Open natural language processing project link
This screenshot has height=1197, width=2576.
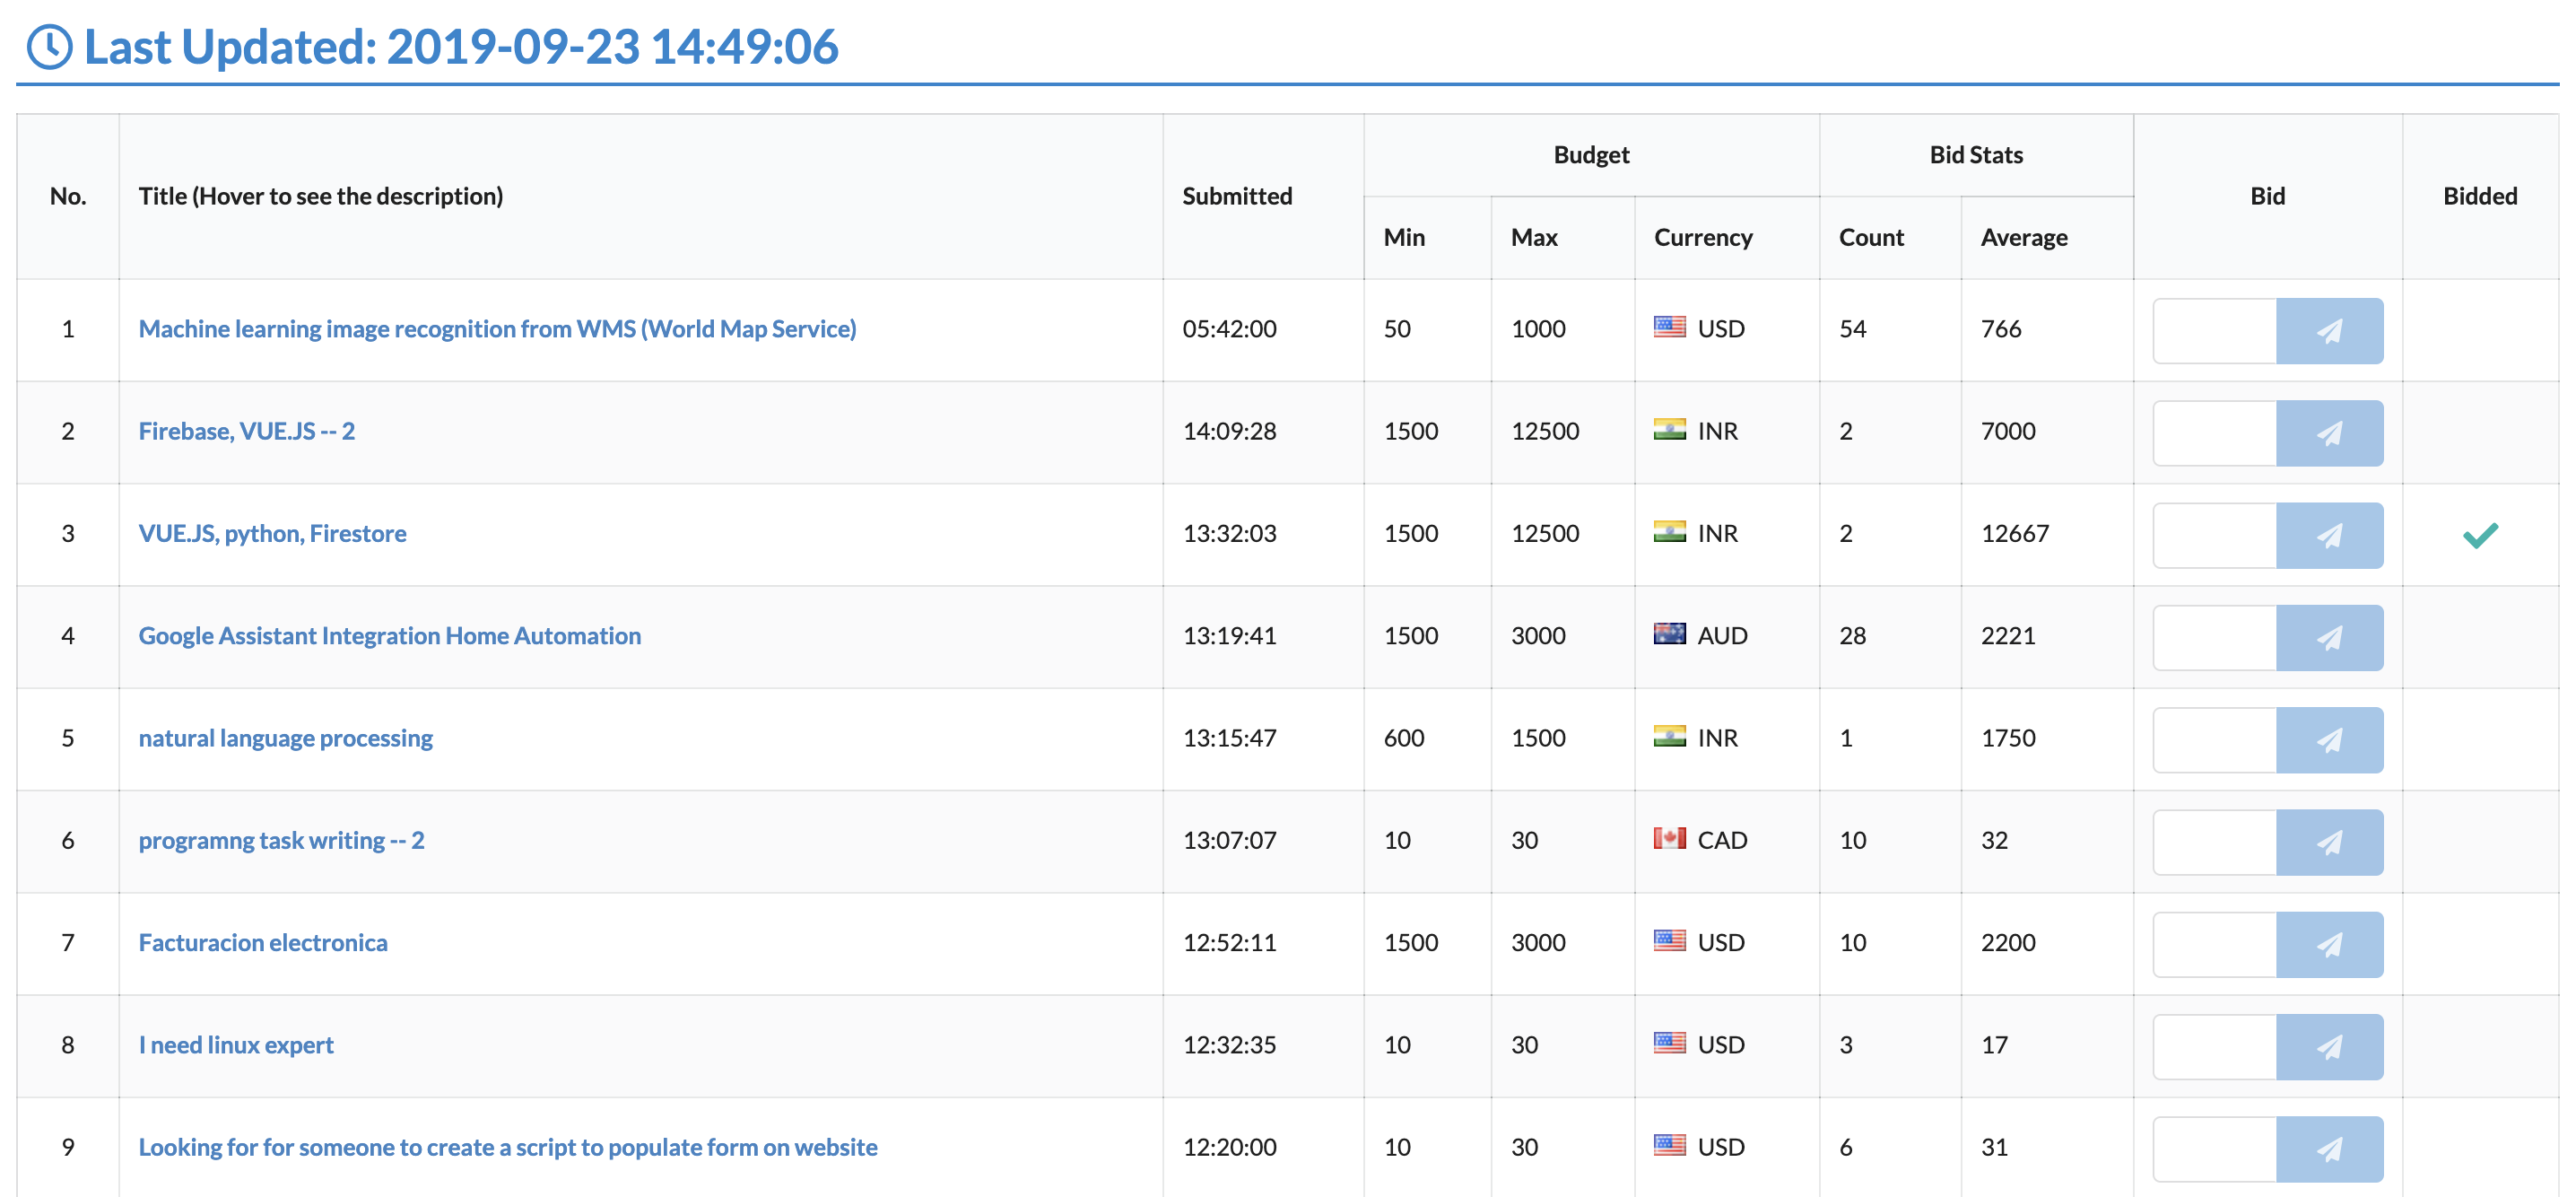pyautogui.click(x=285, y=738)
